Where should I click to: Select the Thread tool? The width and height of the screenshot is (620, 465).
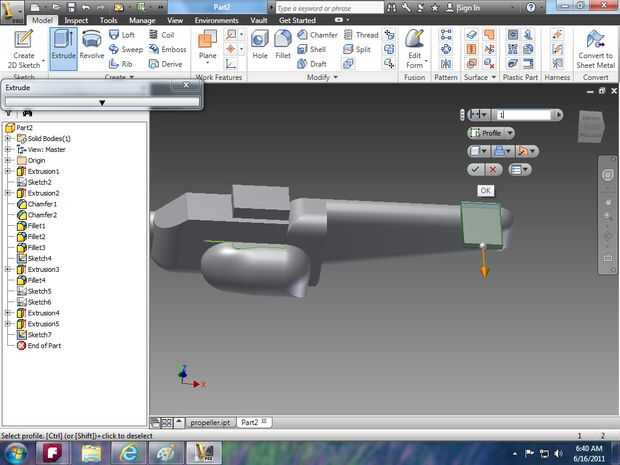pos(361,35)
